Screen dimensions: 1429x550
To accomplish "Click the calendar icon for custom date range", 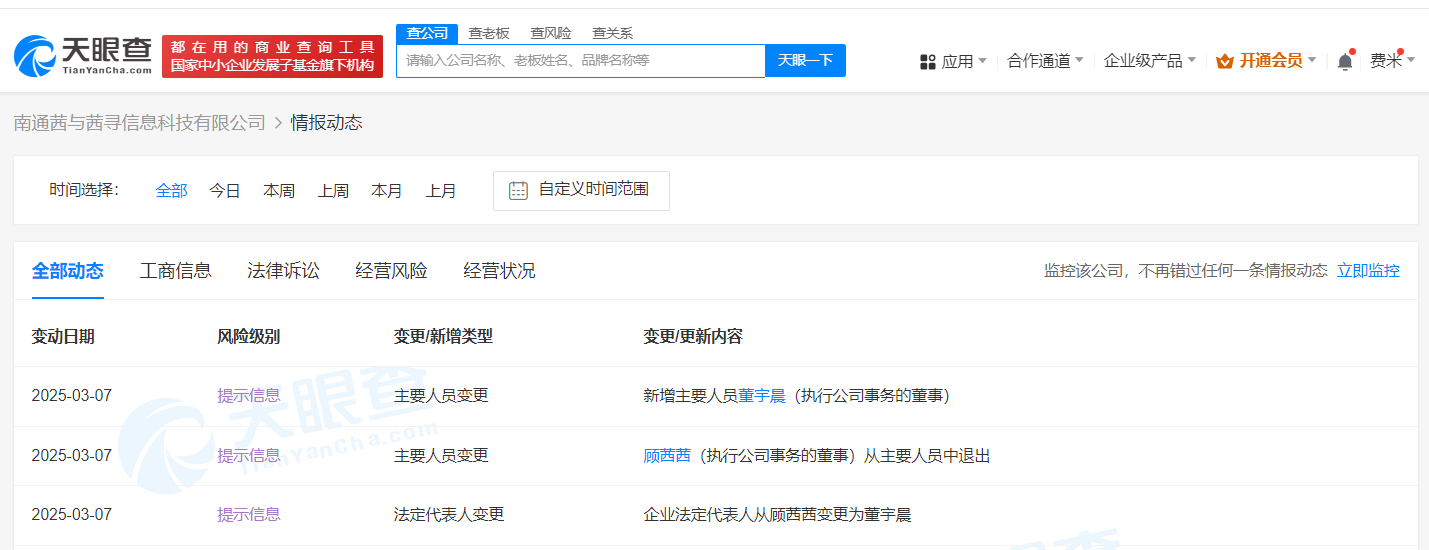I will coord(518,190).
